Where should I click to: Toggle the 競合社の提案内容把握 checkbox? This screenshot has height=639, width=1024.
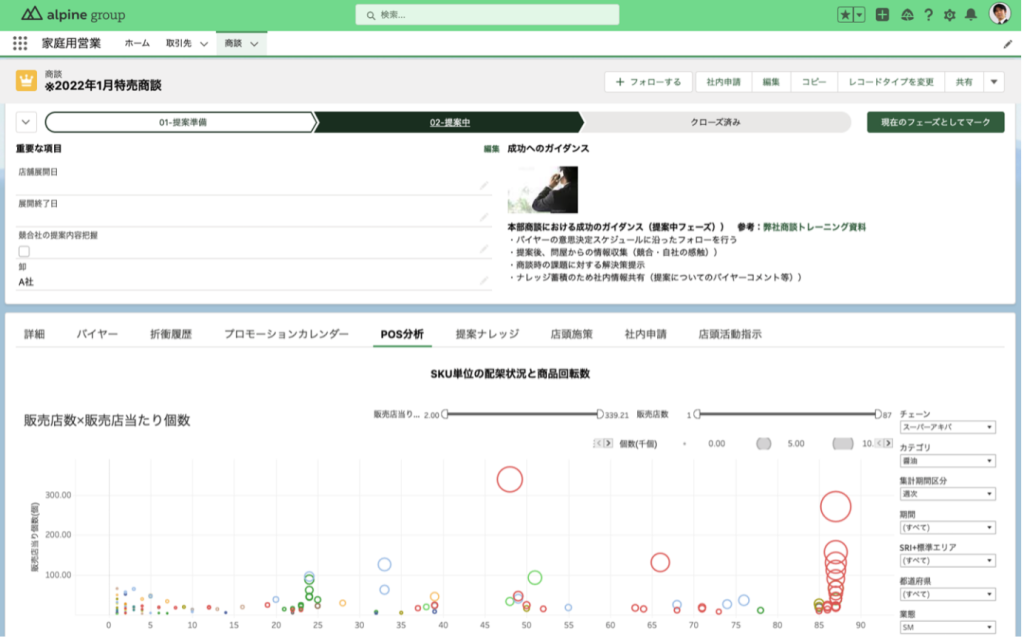click(x=24, y=251)
